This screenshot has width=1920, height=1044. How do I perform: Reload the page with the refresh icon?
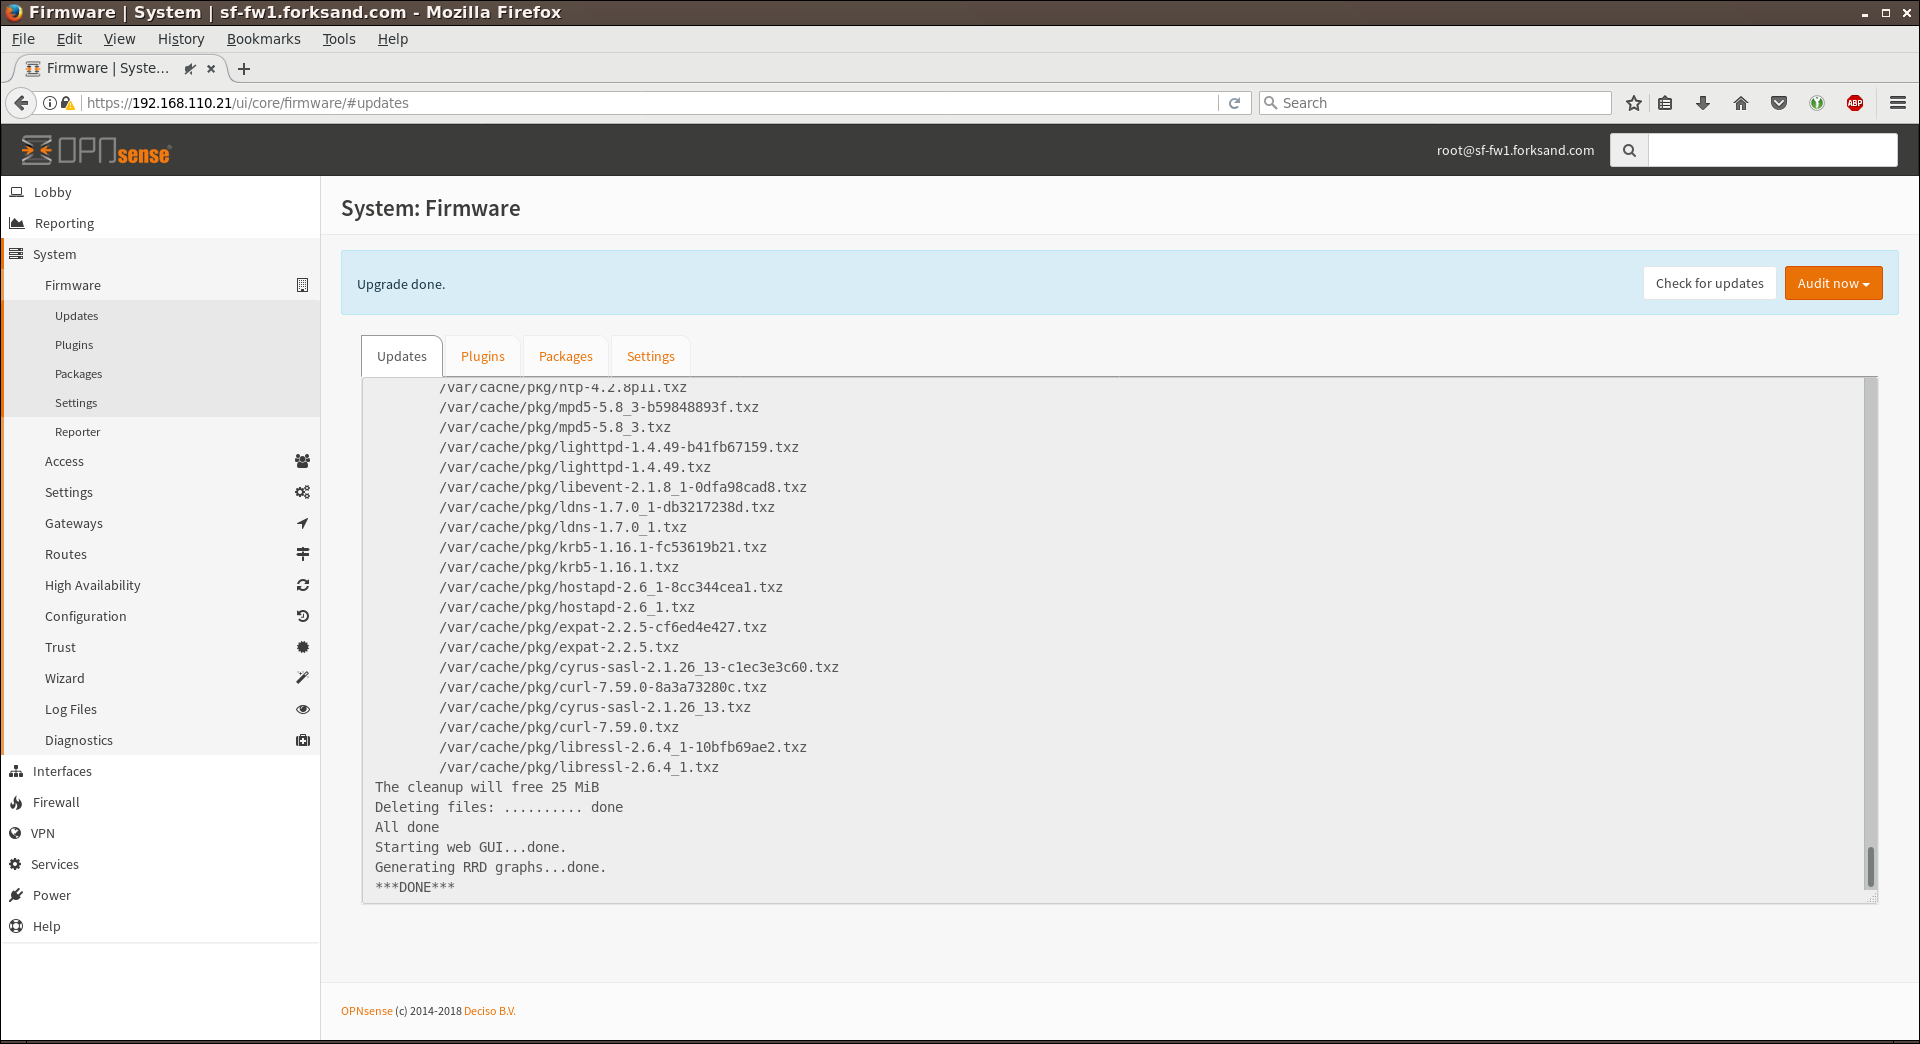pos(1235,103)
